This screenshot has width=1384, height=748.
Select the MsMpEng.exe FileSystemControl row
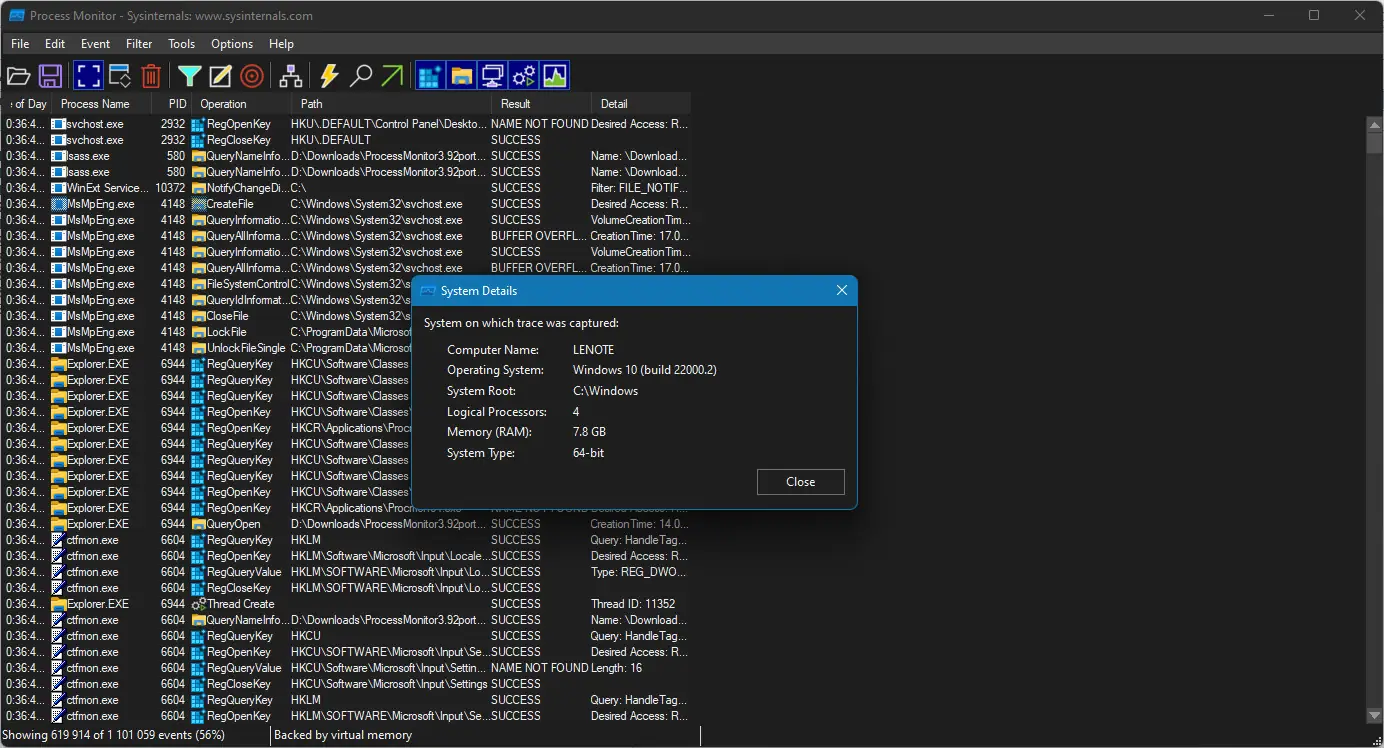(208, 284)
